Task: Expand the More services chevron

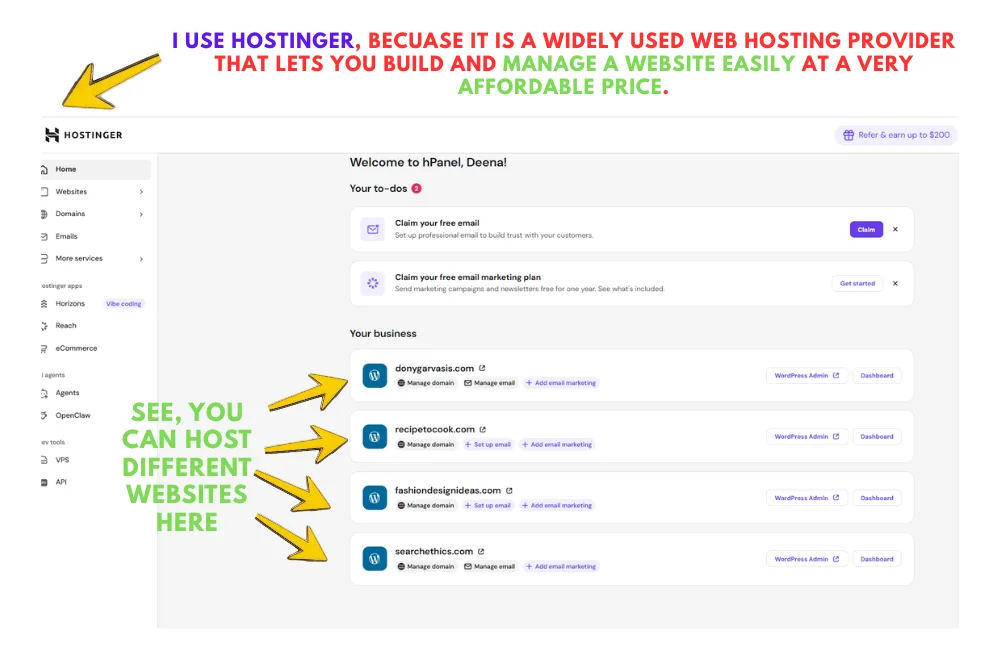Action: 141,259
